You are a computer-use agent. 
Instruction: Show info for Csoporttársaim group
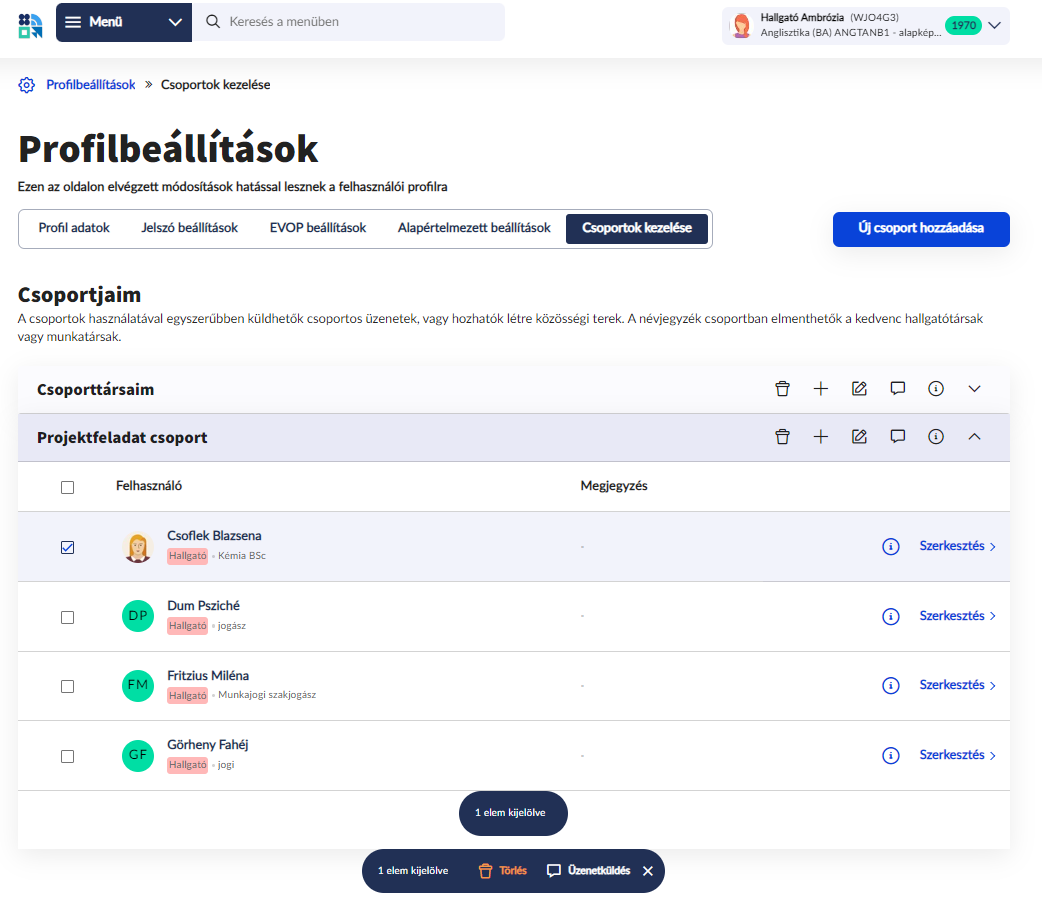(x=936, y=389)
